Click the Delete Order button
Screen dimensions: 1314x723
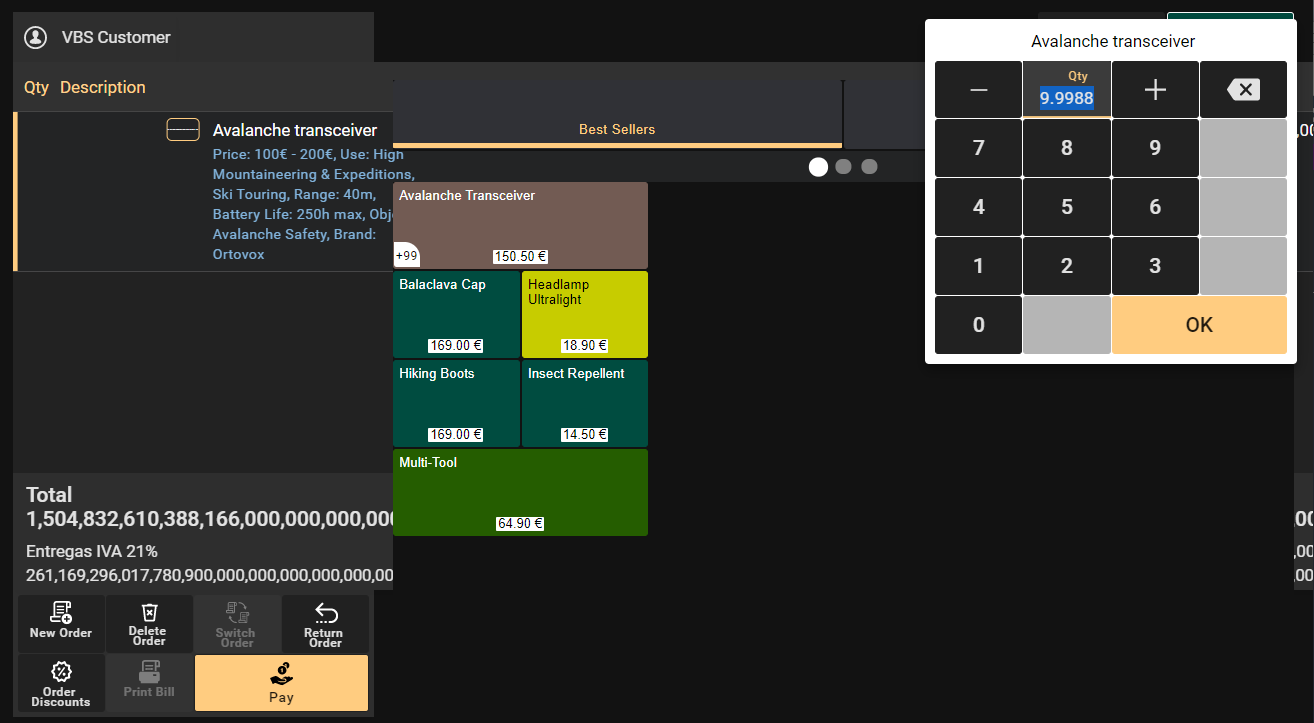[x=148, y=623]
